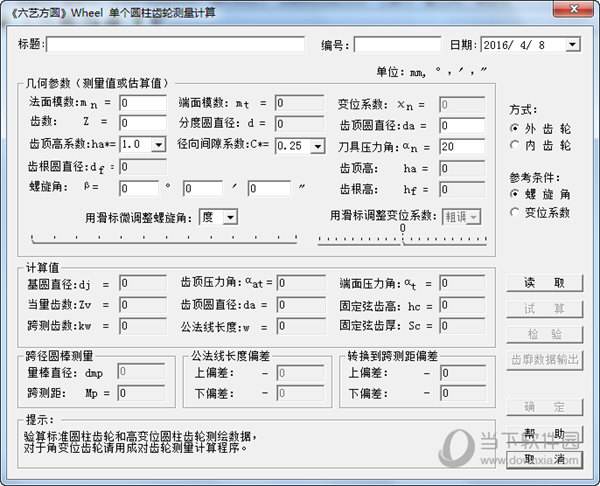The height and width of the screenshot is (486, 600).
Task: Click the geometry 齿顶圆直径 da input field
Action: coord(462,126)
